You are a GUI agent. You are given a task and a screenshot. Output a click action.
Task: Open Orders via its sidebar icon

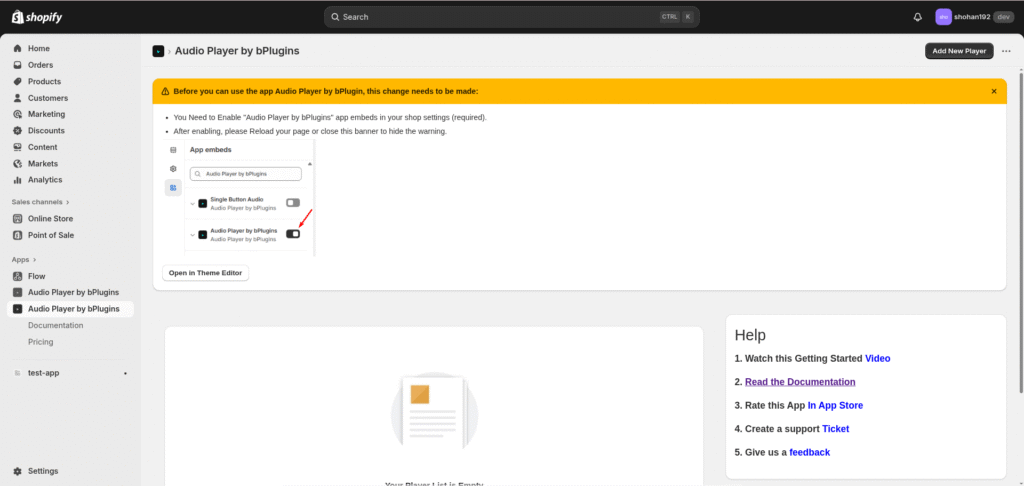(18, 65)
